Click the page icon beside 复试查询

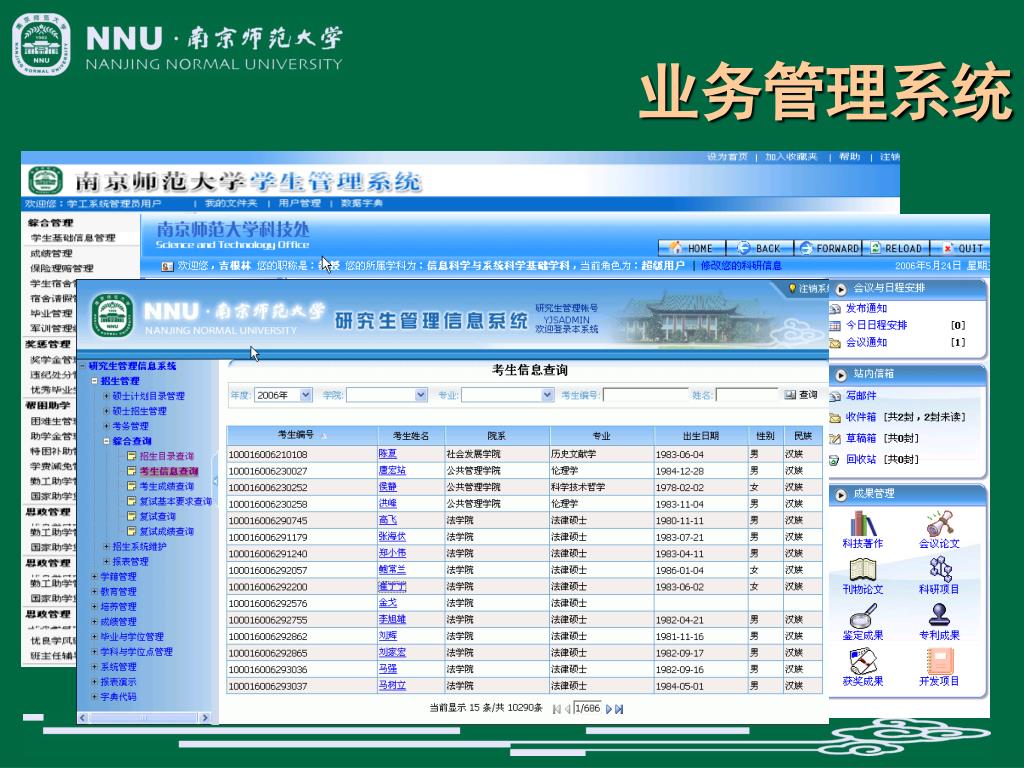(x=131, y=517)
